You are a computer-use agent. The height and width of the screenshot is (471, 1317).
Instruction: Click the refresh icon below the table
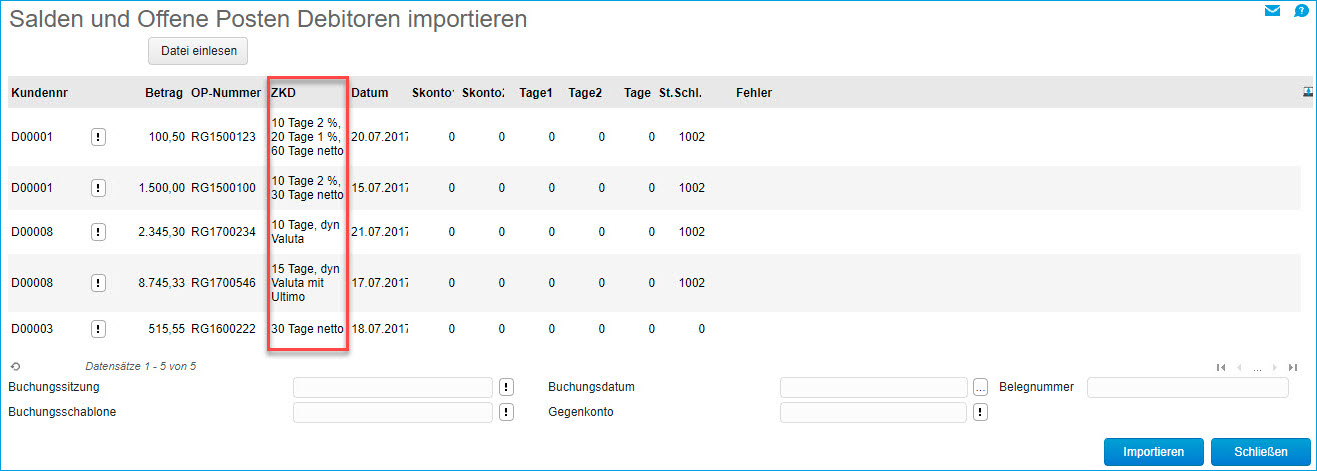click(15, 367)
